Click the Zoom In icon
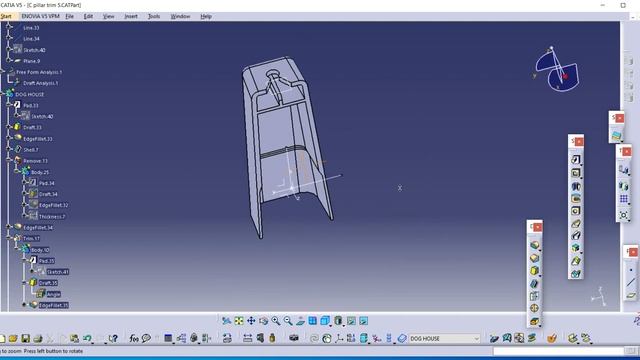 point(276,321)
